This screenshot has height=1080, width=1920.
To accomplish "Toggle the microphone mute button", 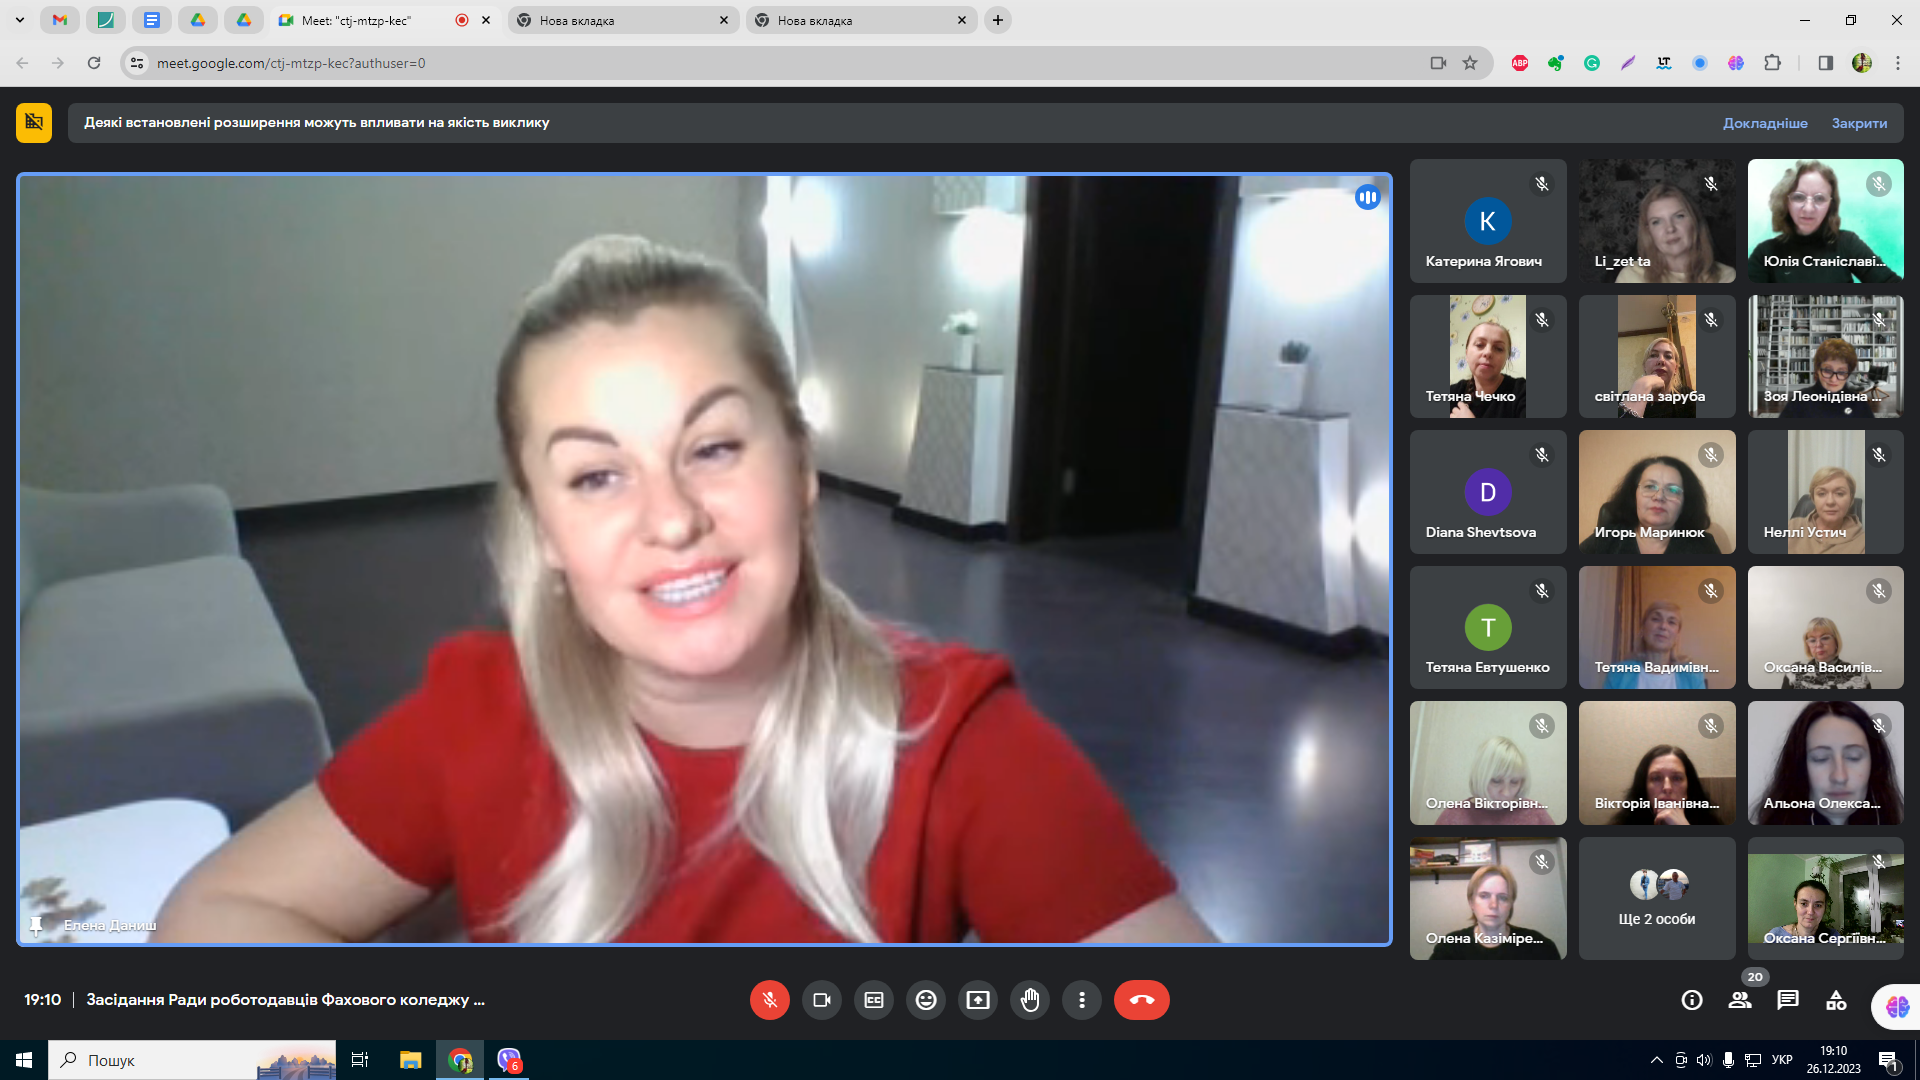I will [x=769, y=1000].
